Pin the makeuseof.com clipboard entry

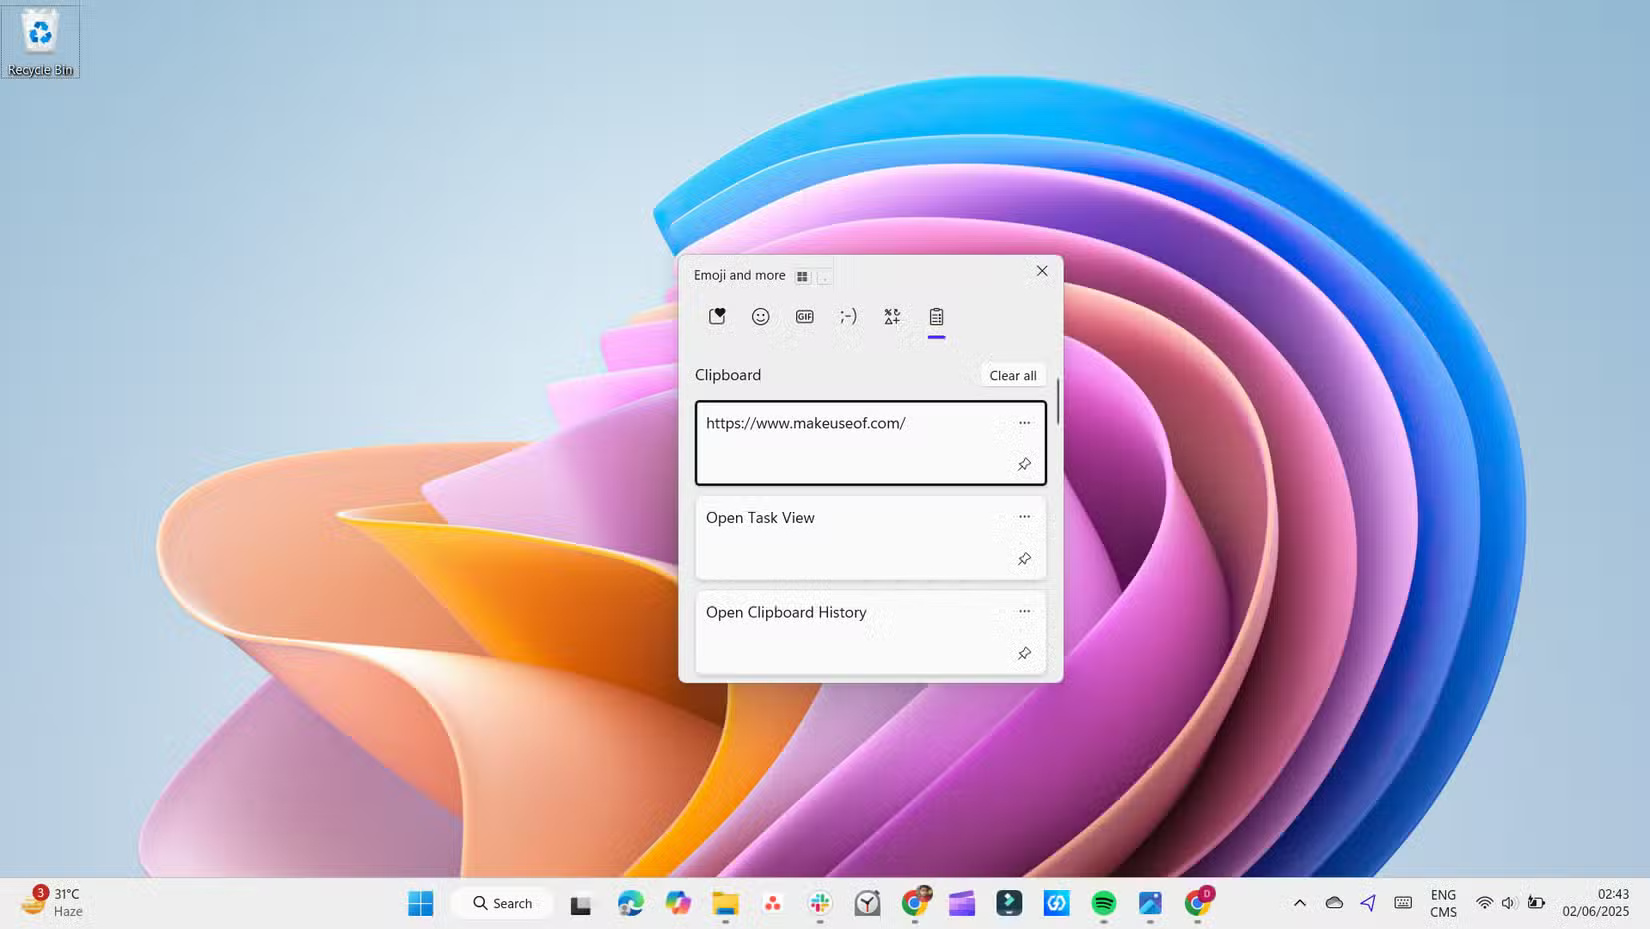(1024, 464)
